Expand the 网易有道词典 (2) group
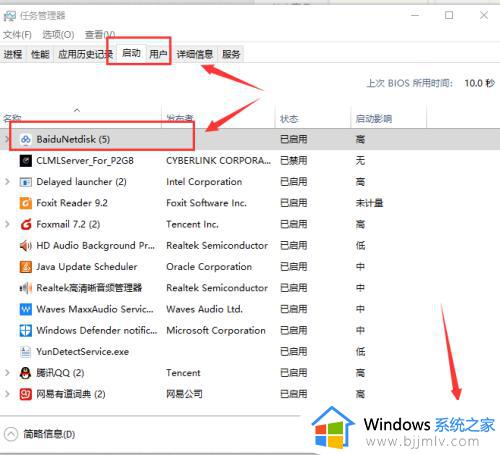The height and width of the screenshot is (455, 500). point(7,394)
